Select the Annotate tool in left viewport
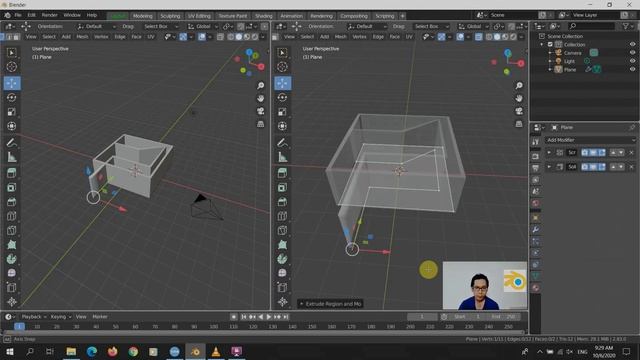 (x=11, y=143)
